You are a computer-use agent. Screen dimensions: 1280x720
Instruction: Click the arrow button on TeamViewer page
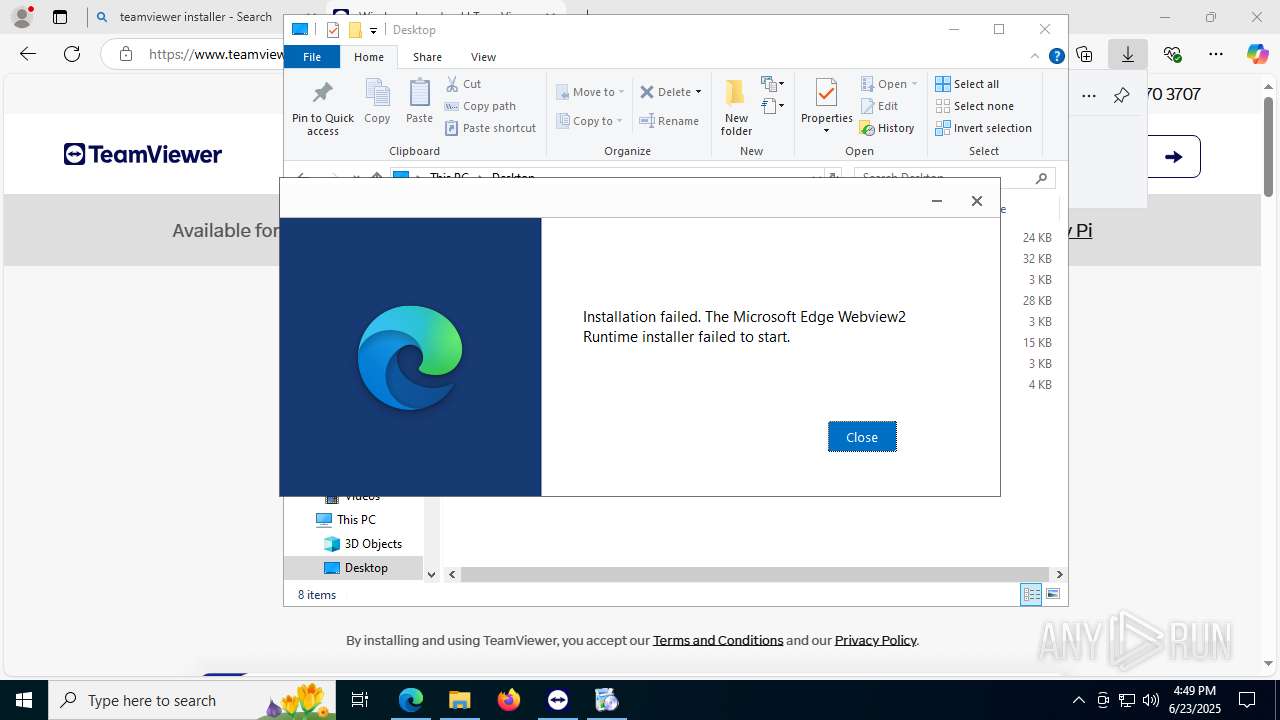[1174, 156]
